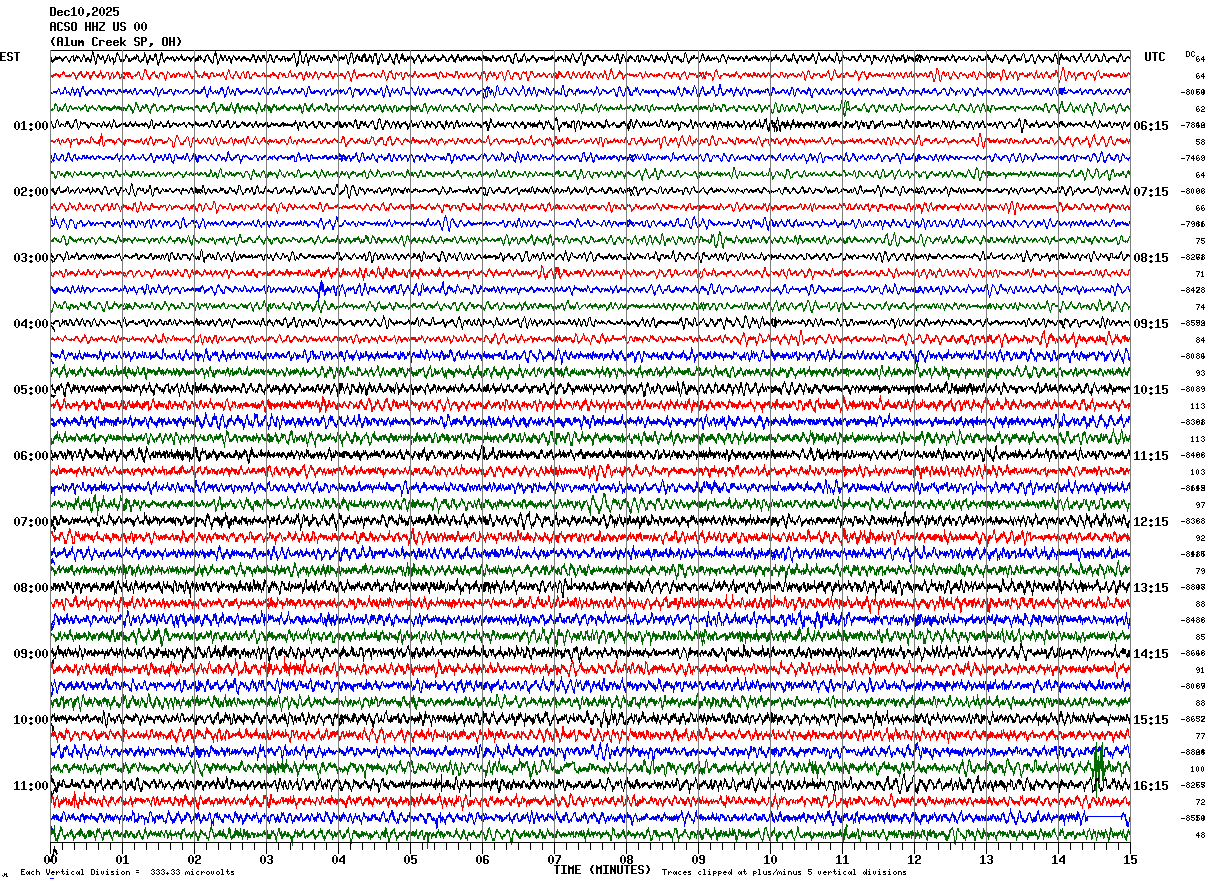Select the 02:00 EST time label
This screenshot has height=886, width=1210.
[x=30, y=192]
